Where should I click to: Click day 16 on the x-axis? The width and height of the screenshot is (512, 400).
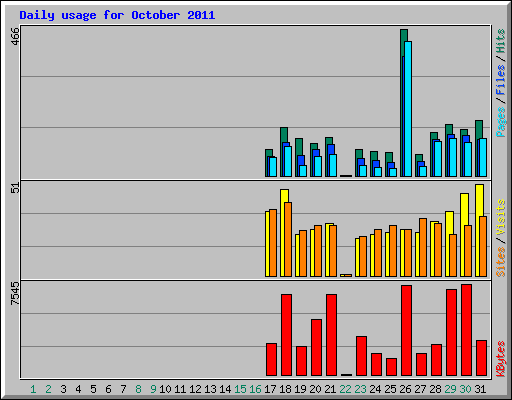pos(255,389)
